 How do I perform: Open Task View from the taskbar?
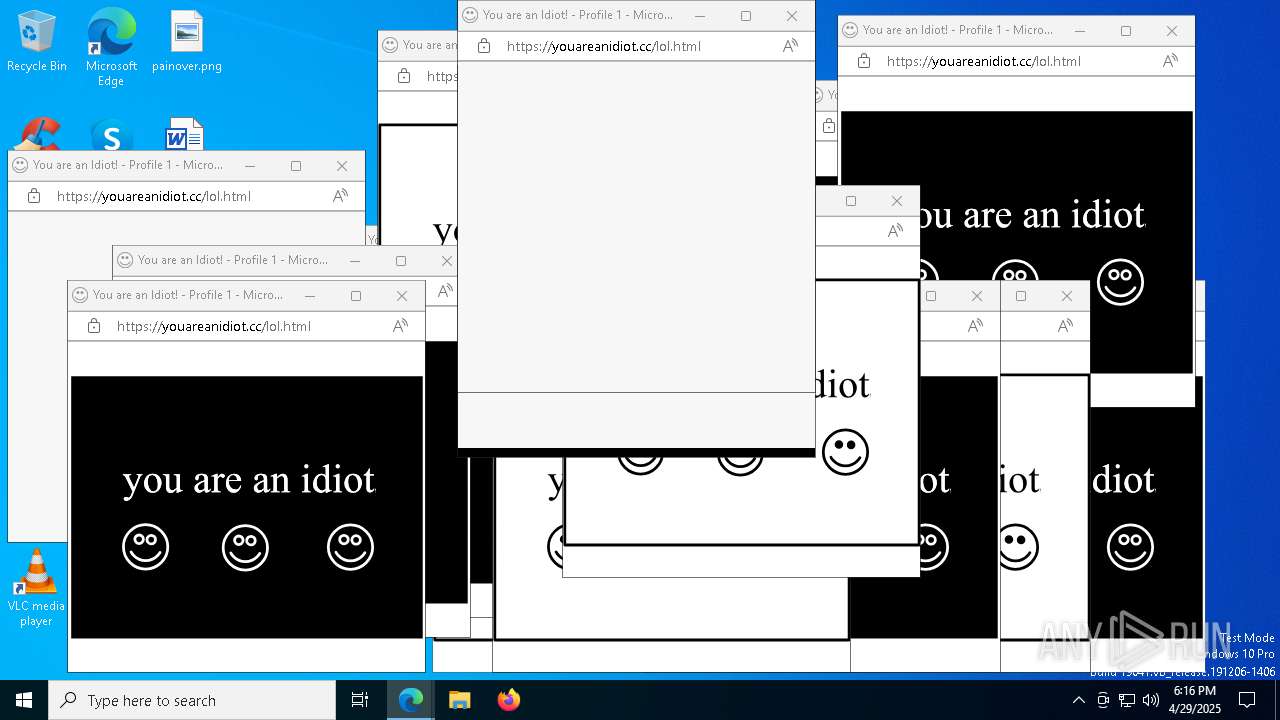click(x=360, y=700)
